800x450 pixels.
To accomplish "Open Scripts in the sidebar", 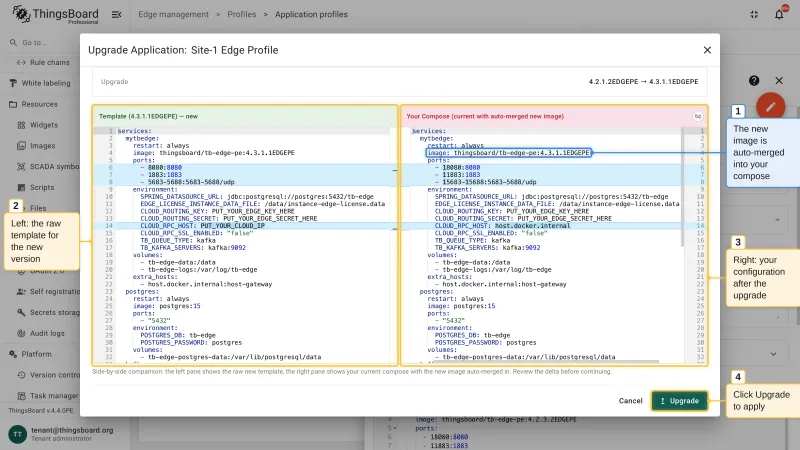I will tap(42, 187).
